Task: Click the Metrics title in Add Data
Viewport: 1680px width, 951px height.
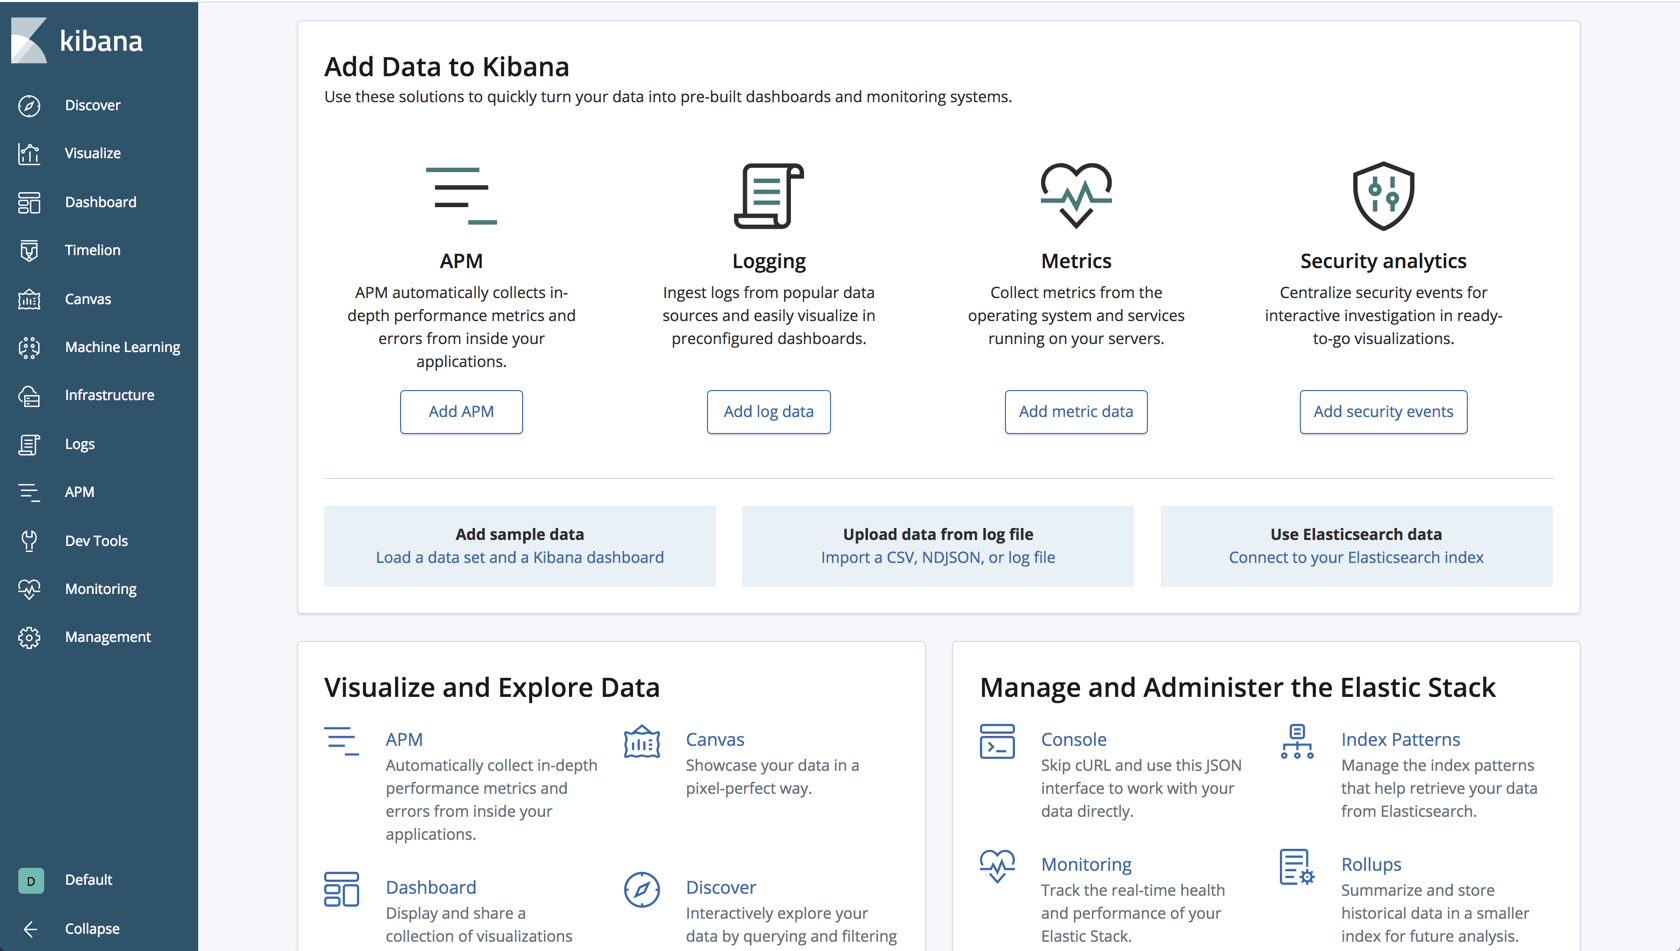Action: [1076, 261]
